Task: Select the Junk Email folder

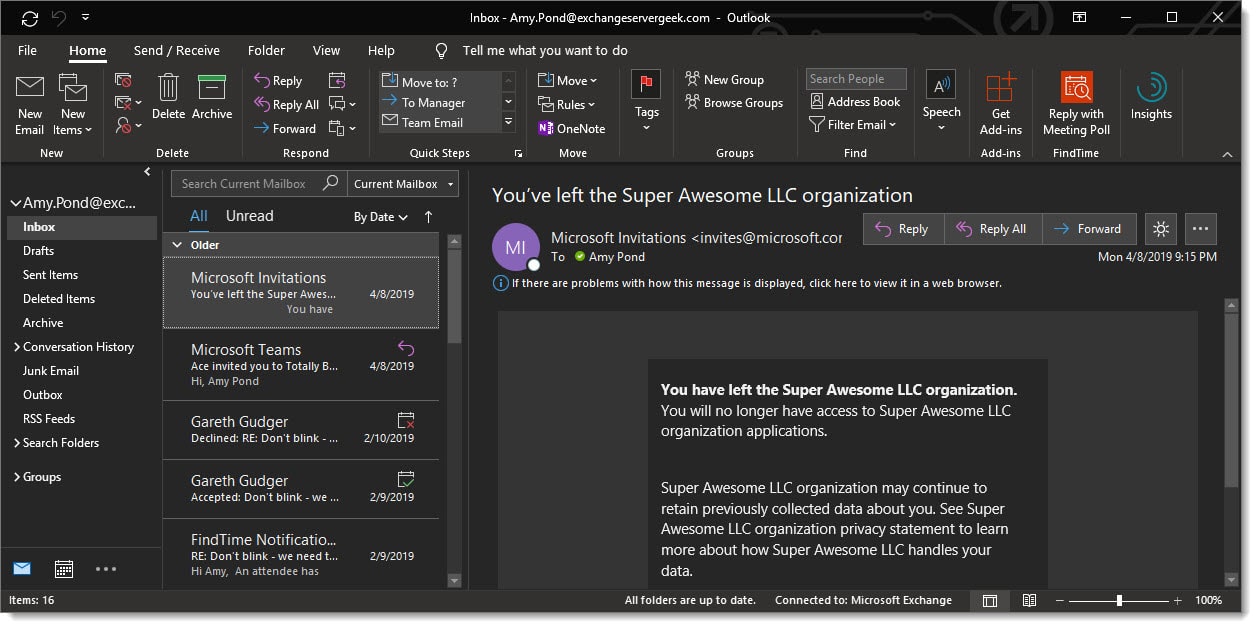Action: coord(51,371)
